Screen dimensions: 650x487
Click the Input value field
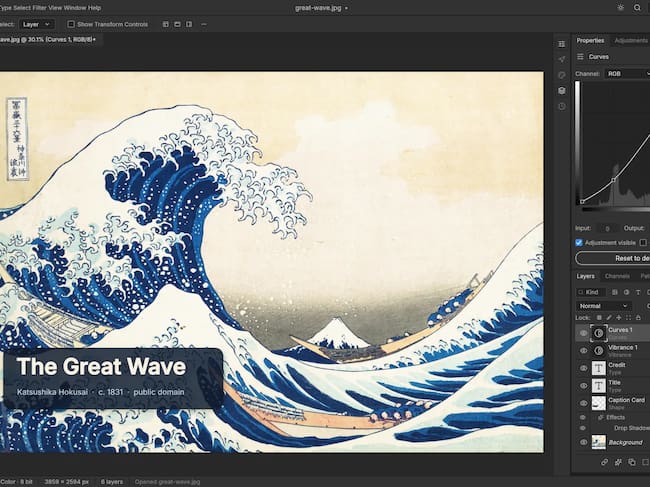coord(607,228)
